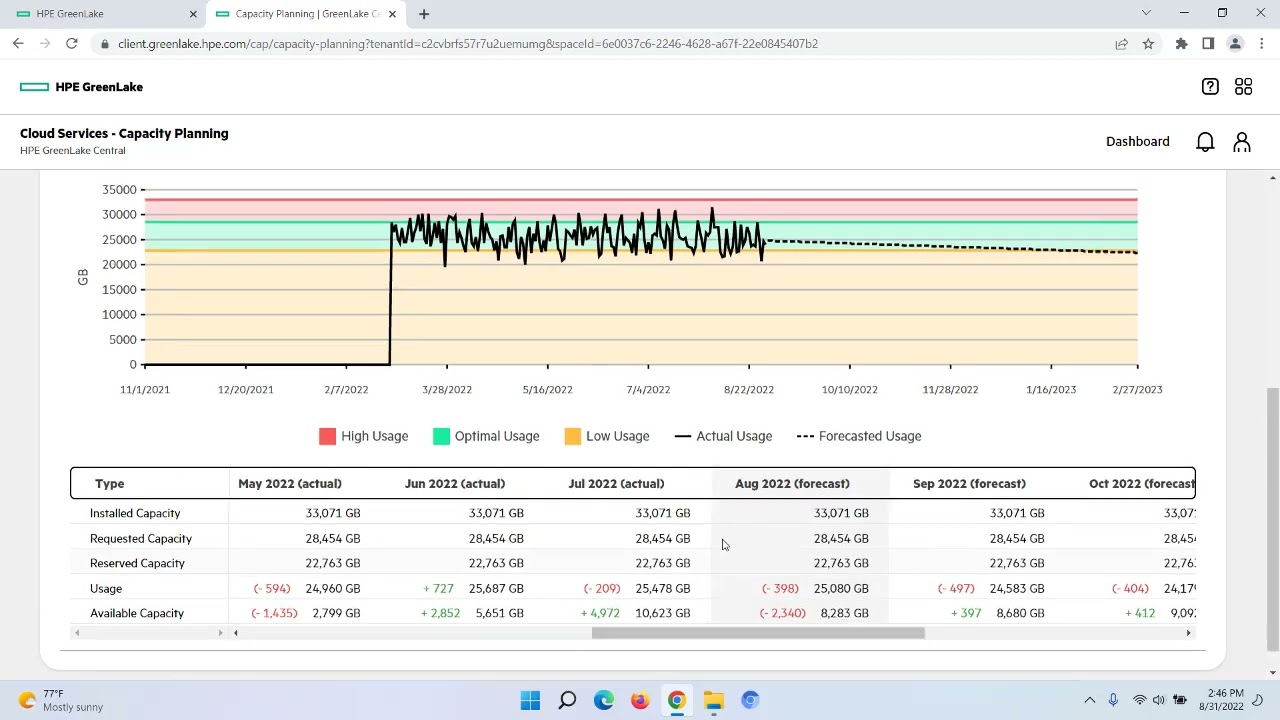Bookmark the page with the star icon
This screenshot has height=720, width=1280.
coord(1148,43)
